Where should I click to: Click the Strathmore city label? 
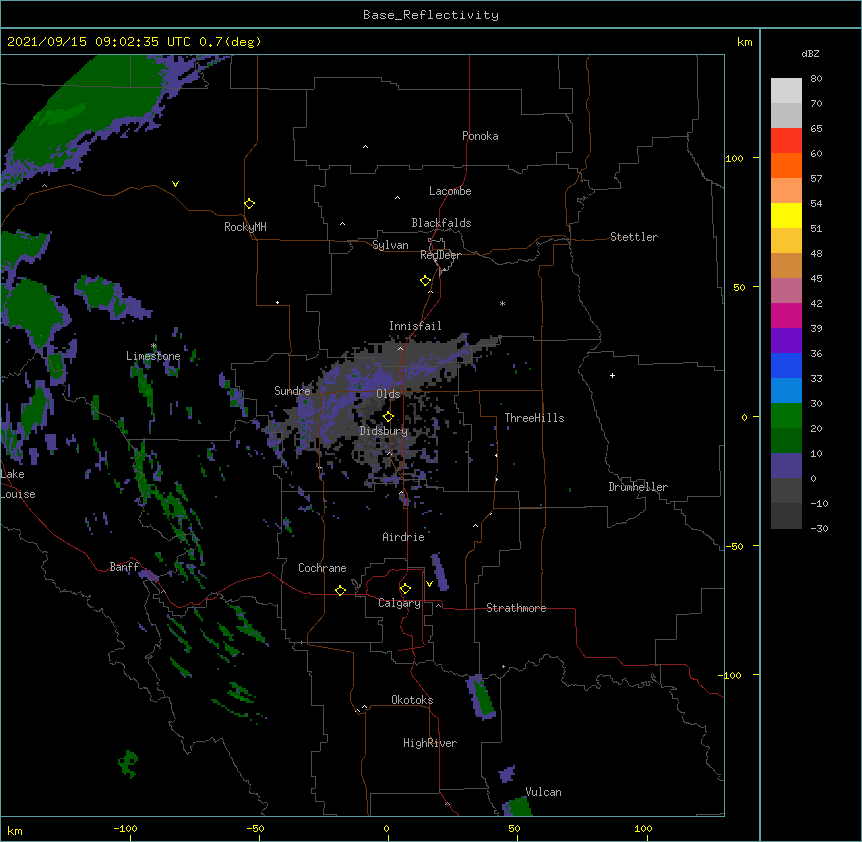click(x=516, y=608)
